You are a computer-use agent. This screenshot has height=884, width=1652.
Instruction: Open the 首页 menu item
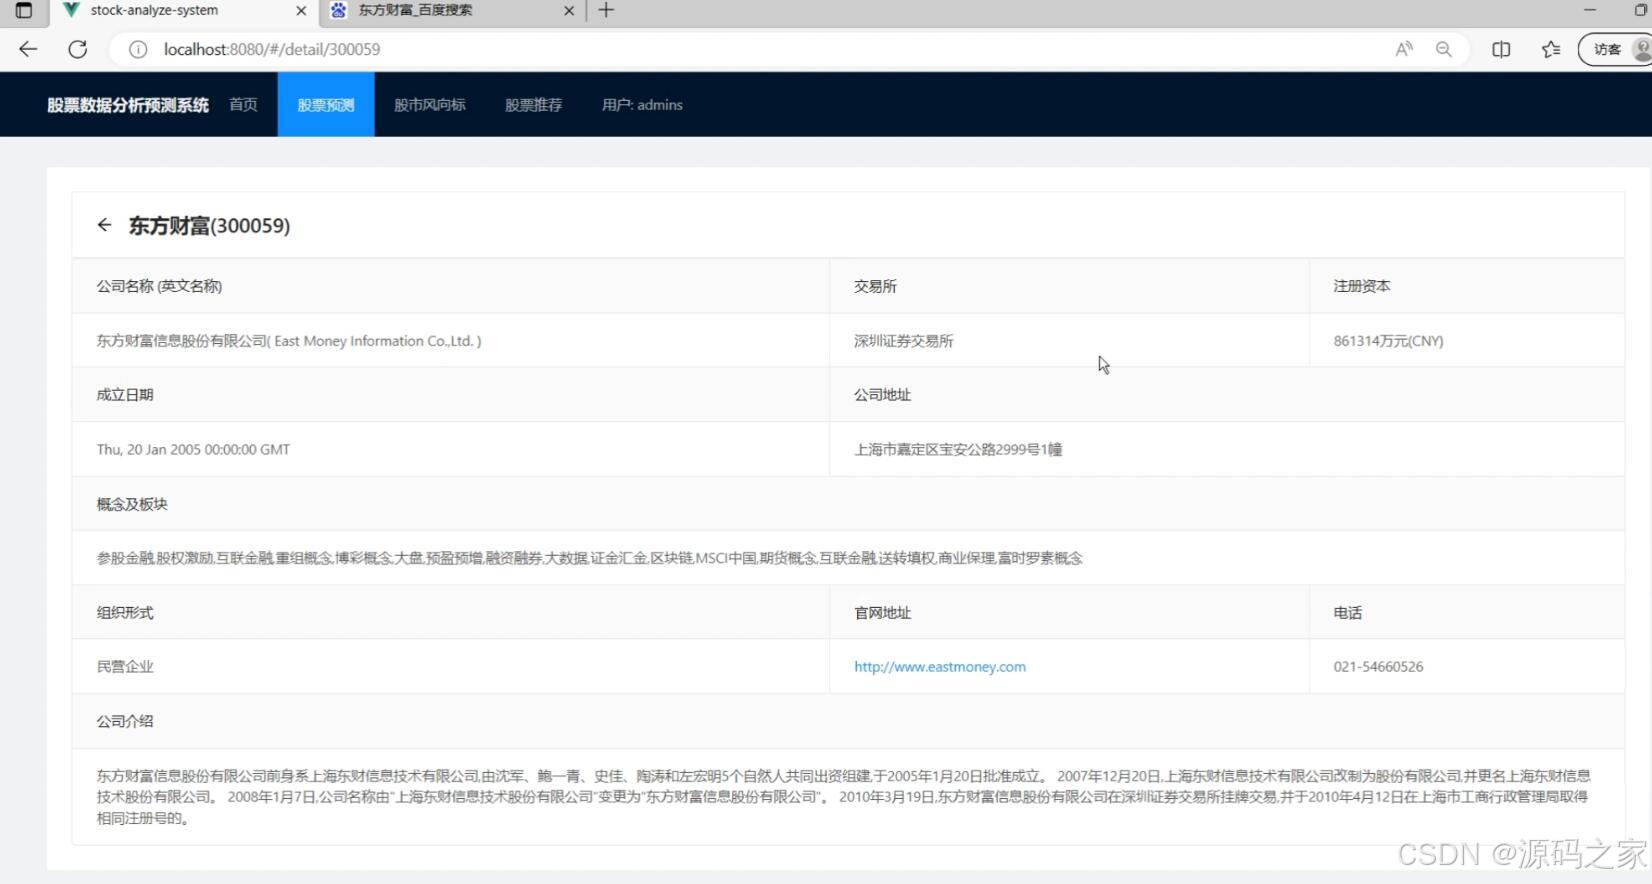(x=243, y=105)
